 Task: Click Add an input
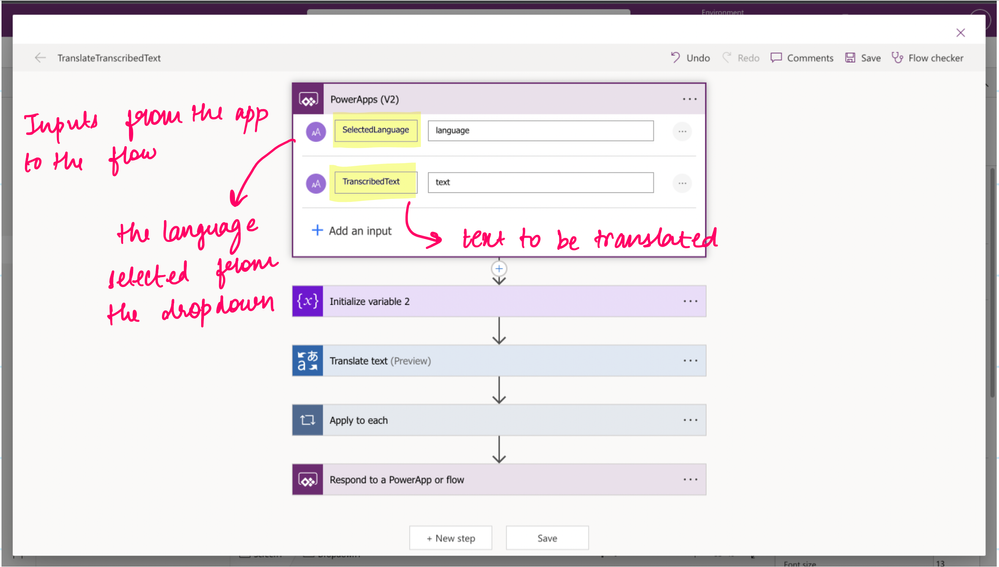351,231
